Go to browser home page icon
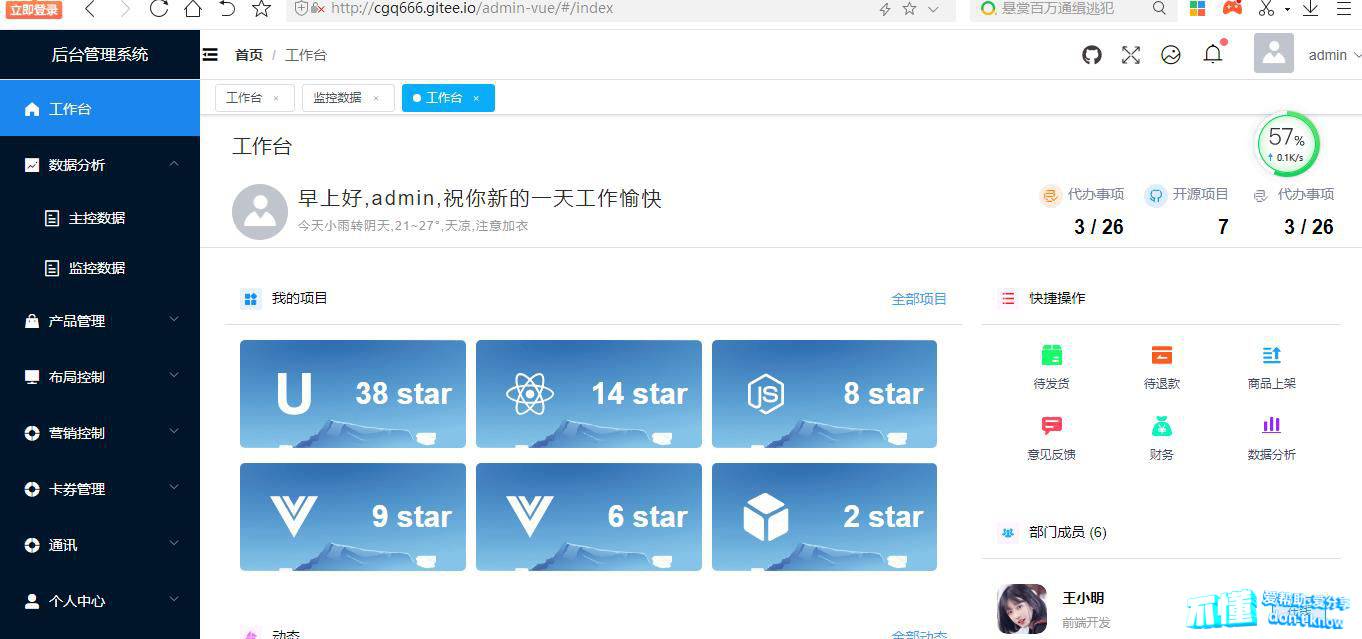Image resolution: width=1362 pixels, height=639 pixels. [192, 9]
